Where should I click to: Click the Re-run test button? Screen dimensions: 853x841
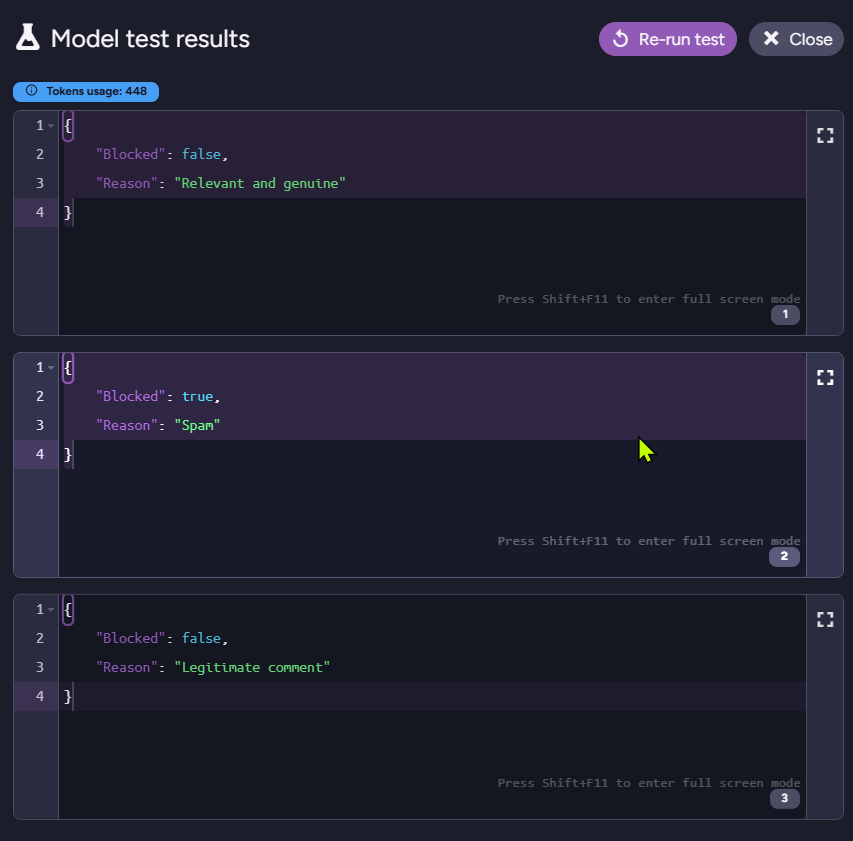click(667, 39)
